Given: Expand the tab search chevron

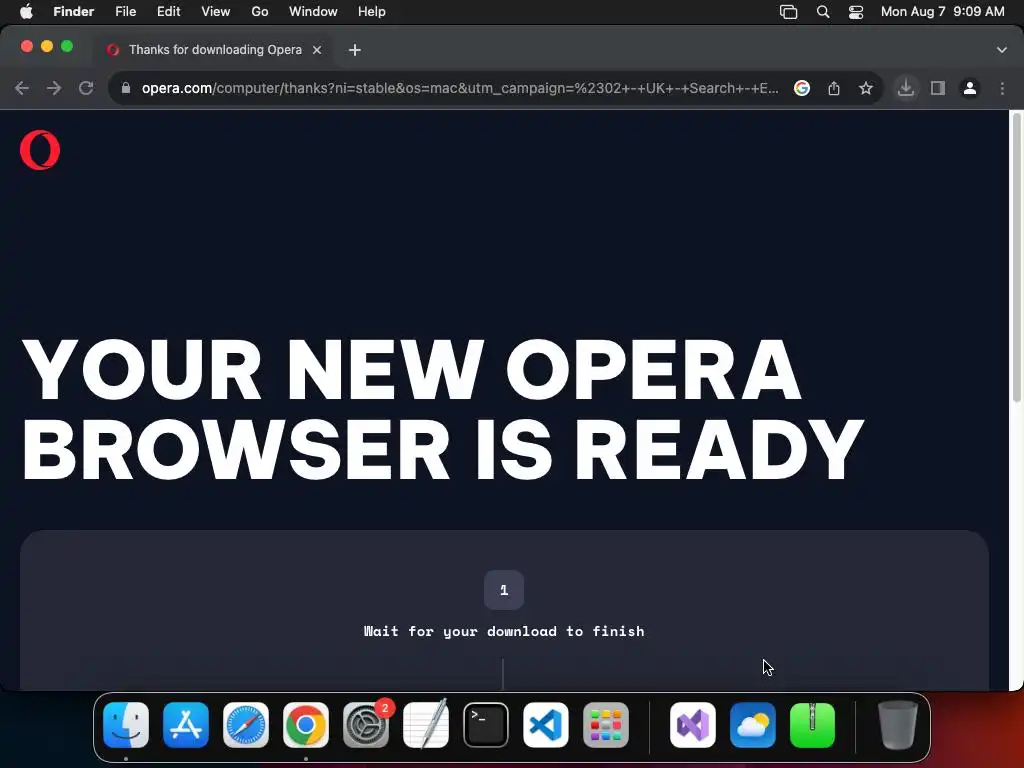Looking at the screenshot, I should point(1002,50).
